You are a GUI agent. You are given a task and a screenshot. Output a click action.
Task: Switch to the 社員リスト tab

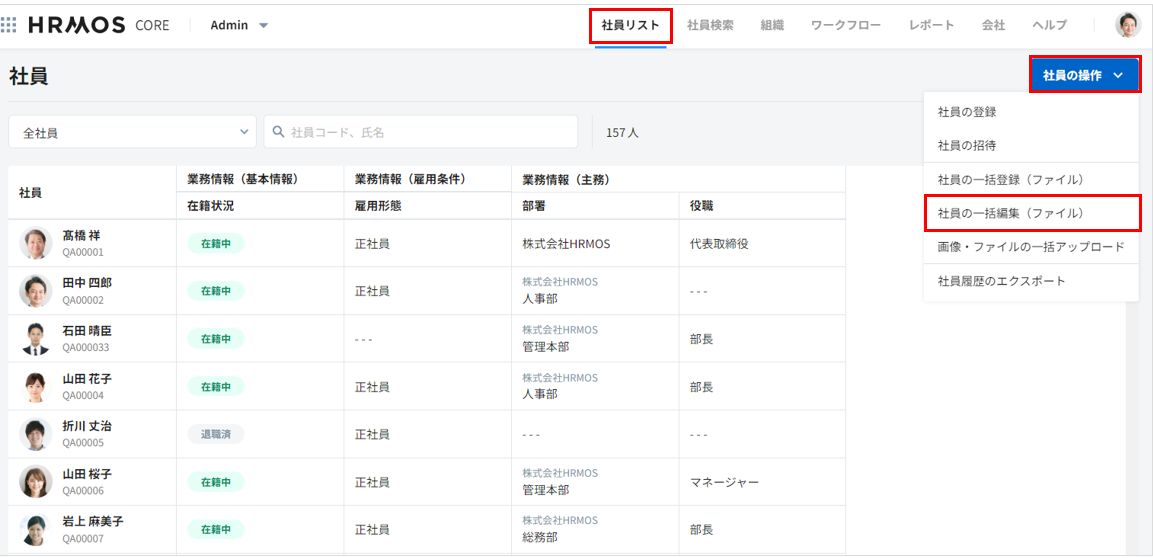pyautogui.click(x=630, y=25)
